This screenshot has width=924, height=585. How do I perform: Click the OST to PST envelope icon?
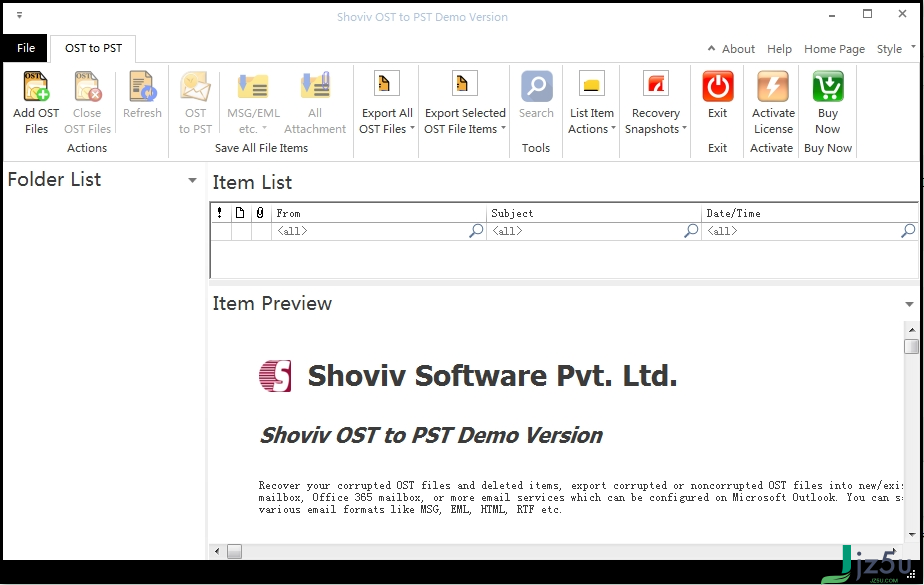195,86
